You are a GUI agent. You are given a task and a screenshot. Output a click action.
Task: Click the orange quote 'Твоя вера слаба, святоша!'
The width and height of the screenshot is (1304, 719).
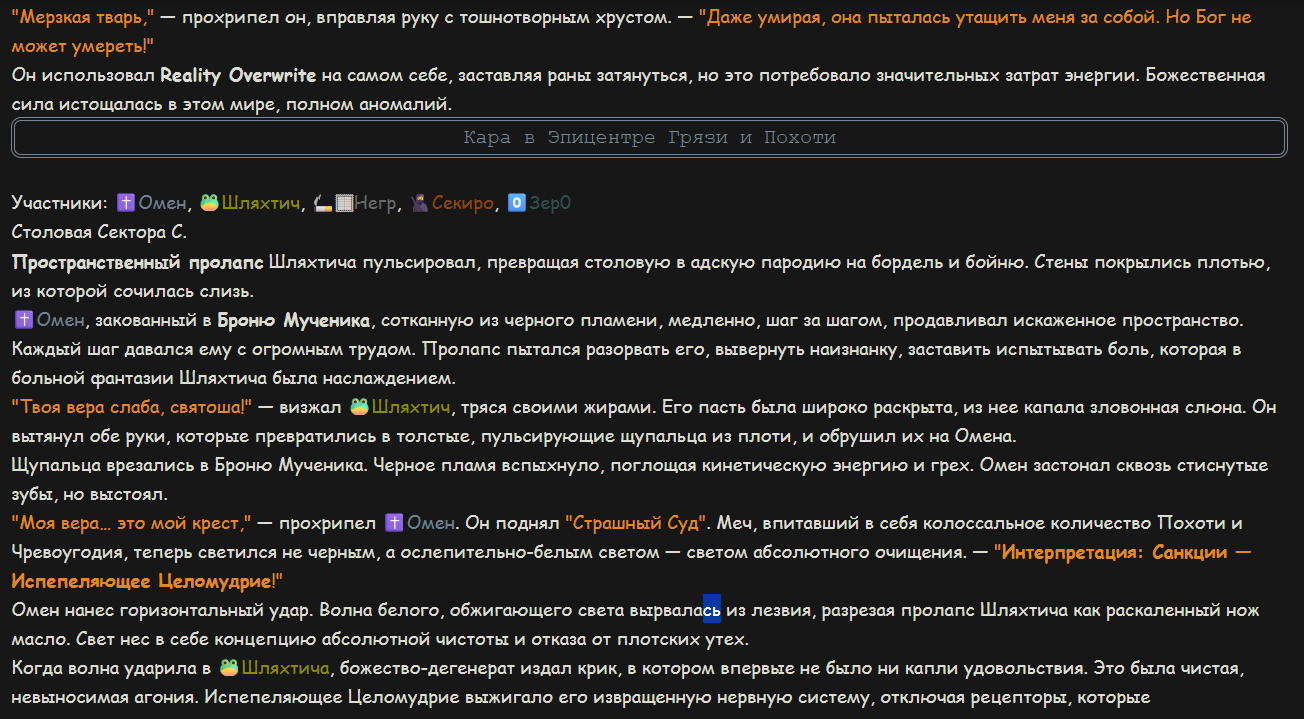tap(132, 407)
